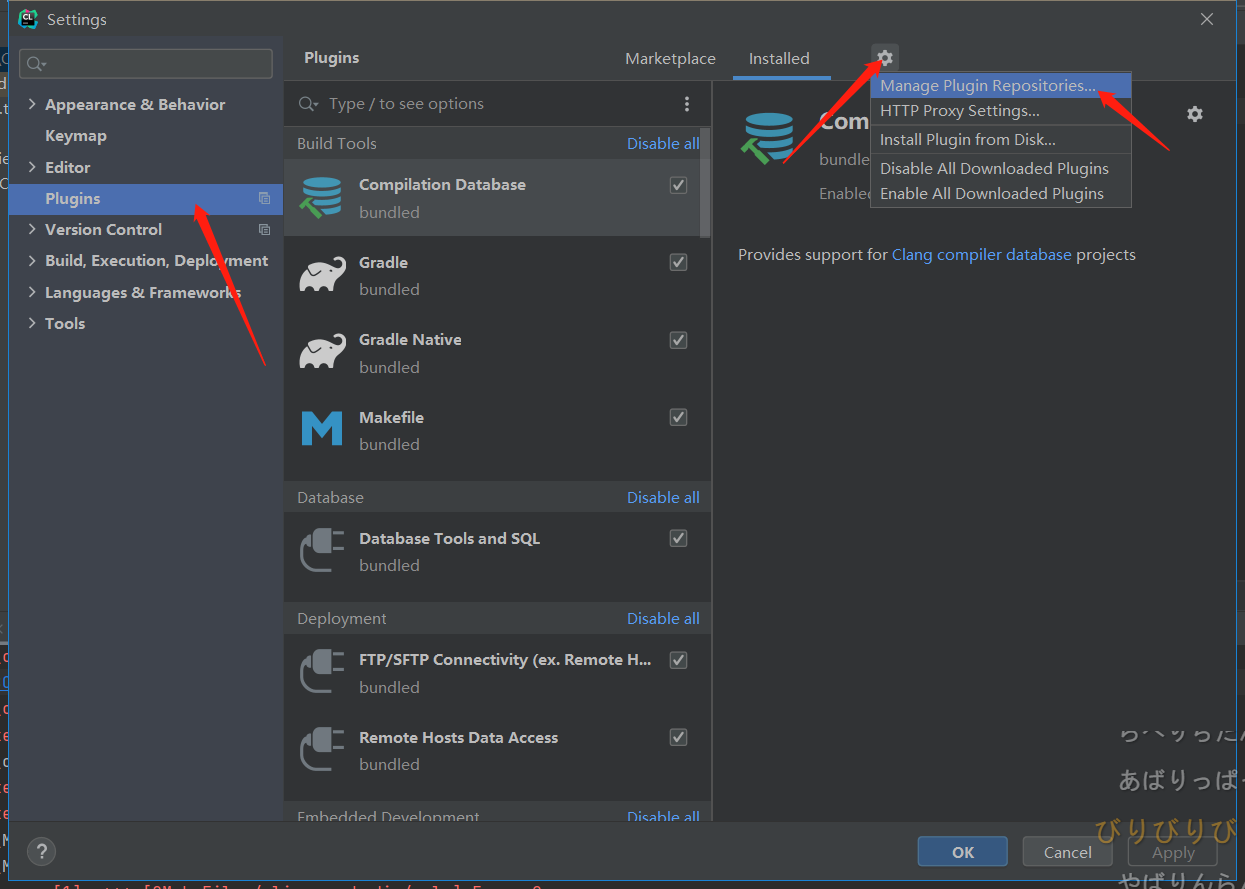Click the Database Tools and SQL plug icon

tap(322, 551)
